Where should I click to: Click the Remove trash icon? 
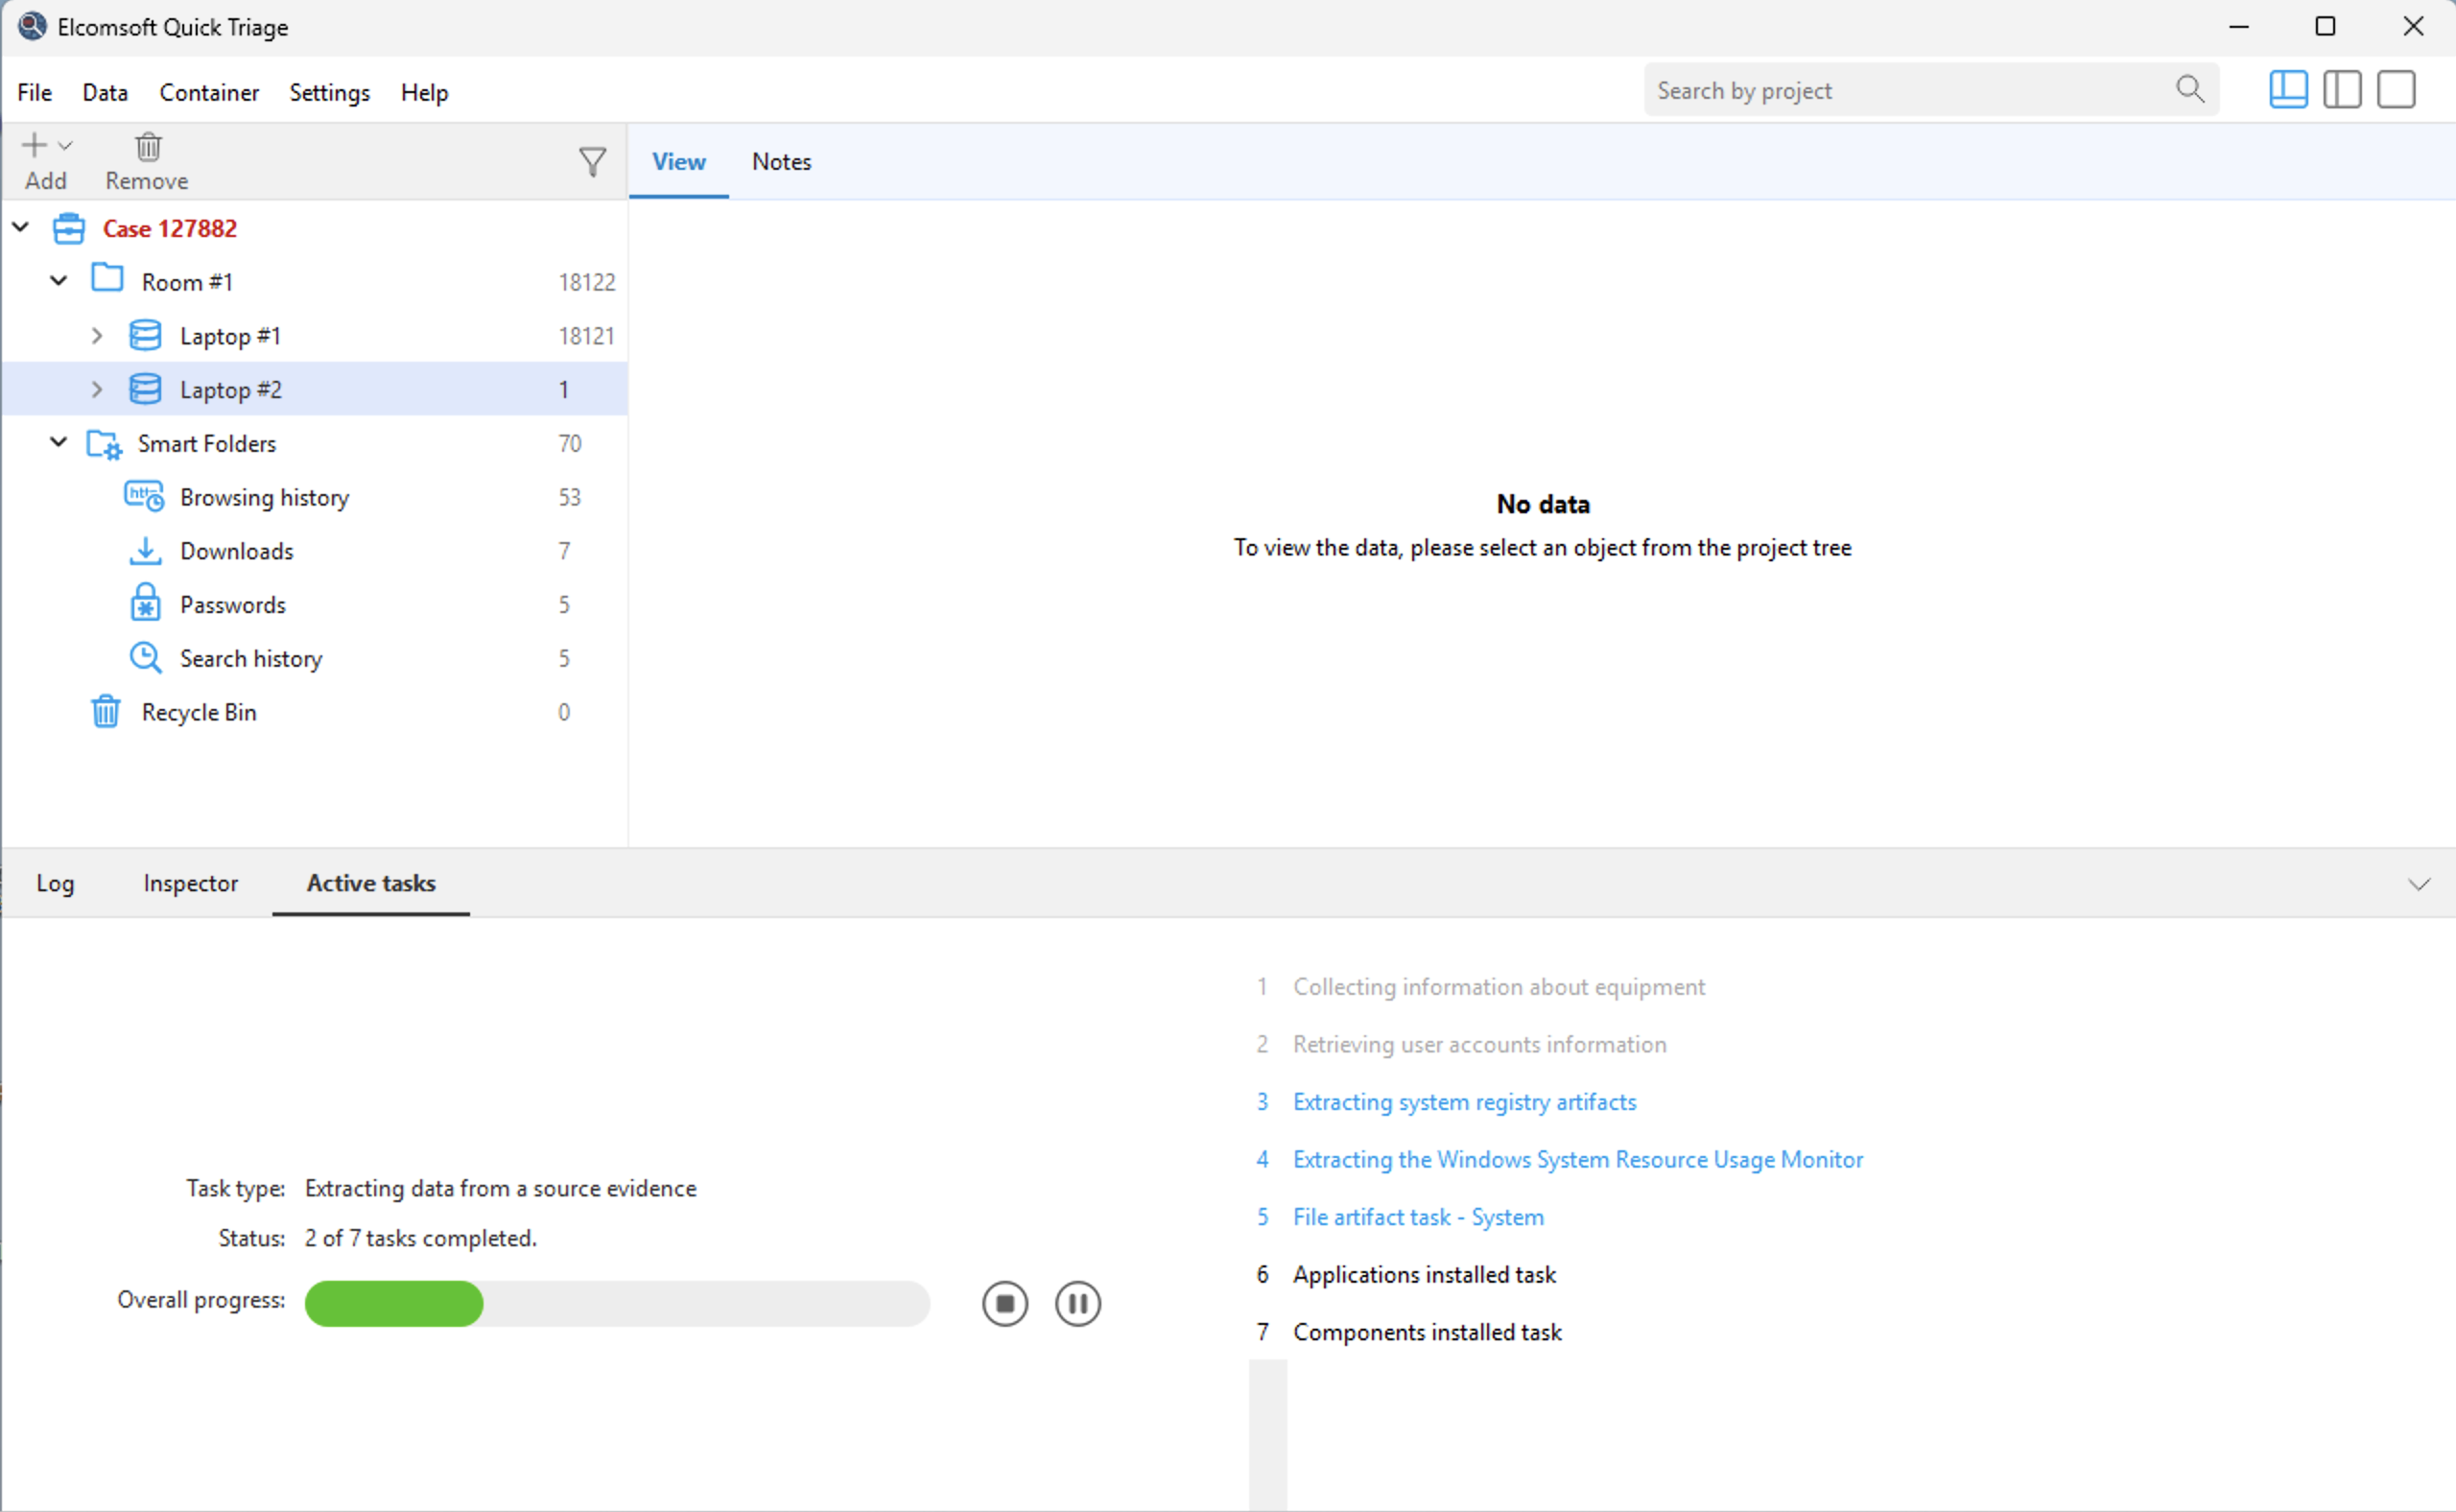click(148, 147)
